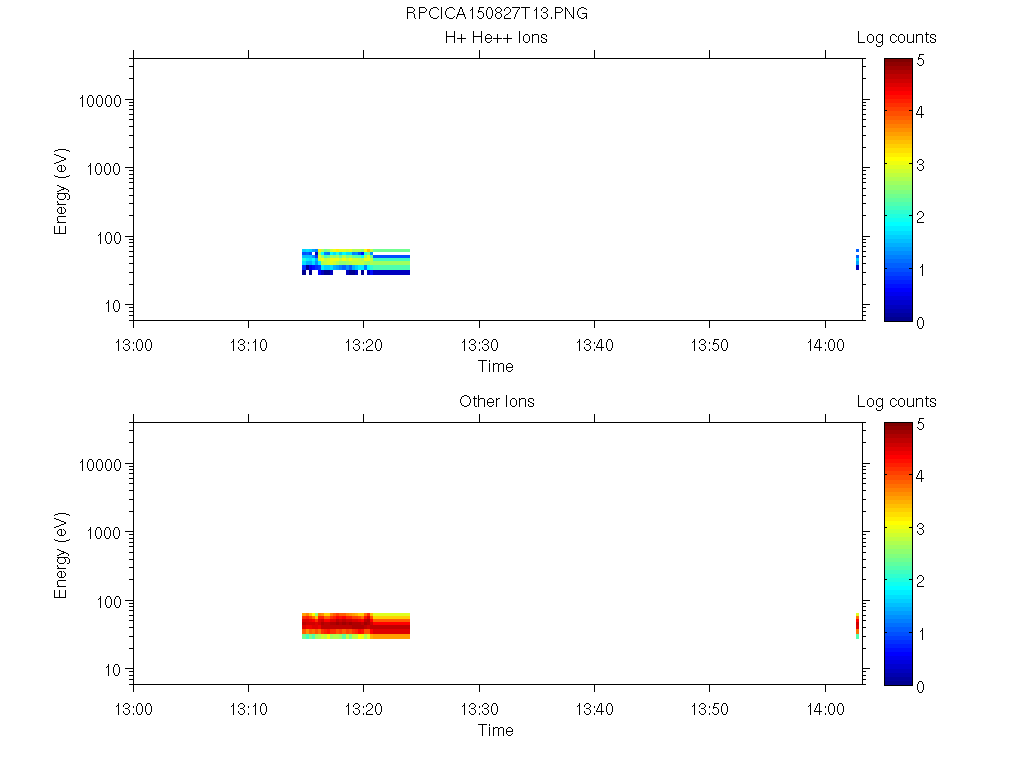The image size is (1024, 768).
Task: Click the 13:20 tick label on upper plot
Action: pos(363,345)
